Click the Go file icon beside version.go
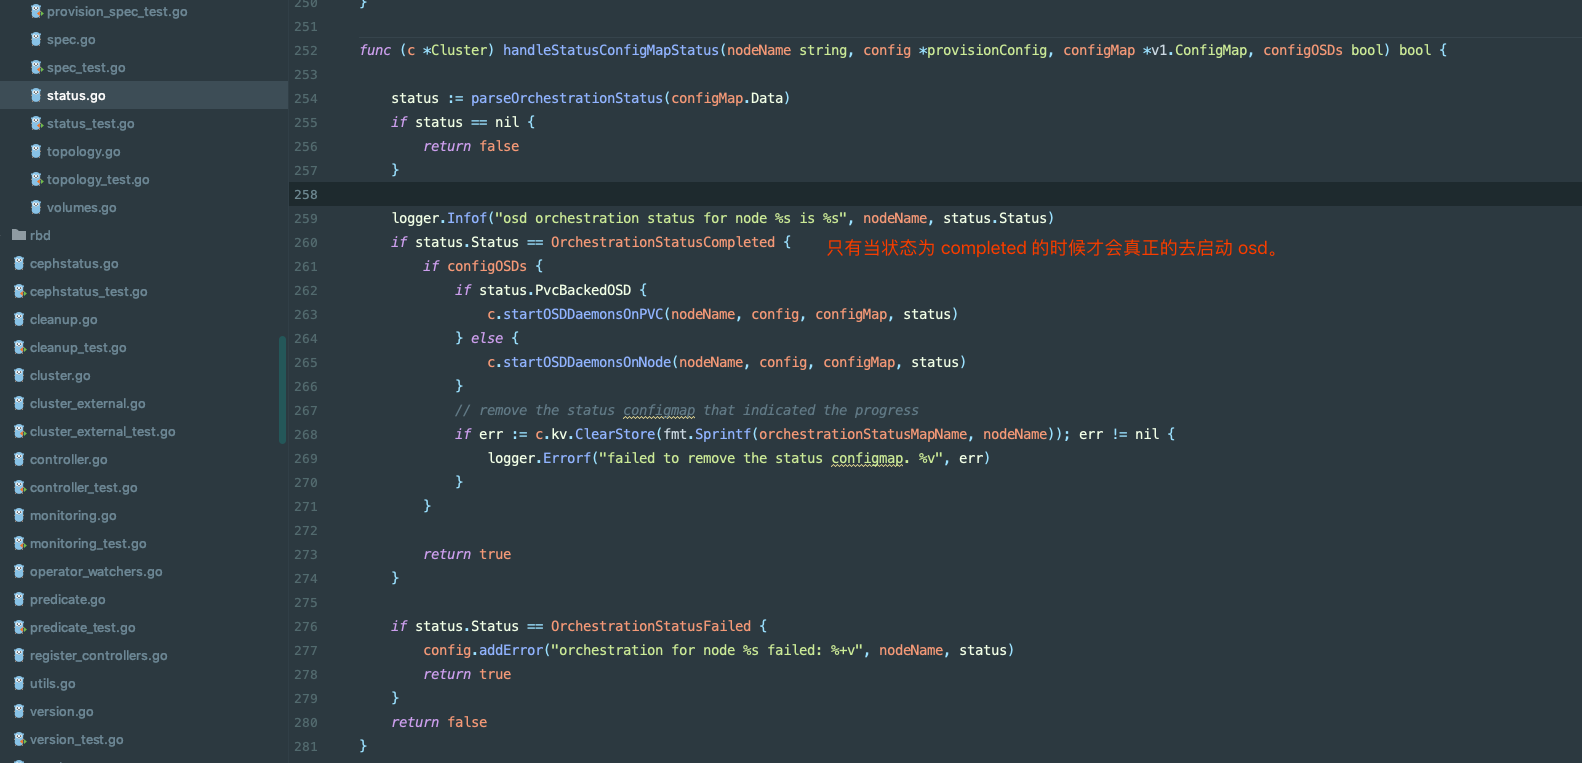The width and height of the screenshot is (1582, 763). click(19, 712)
